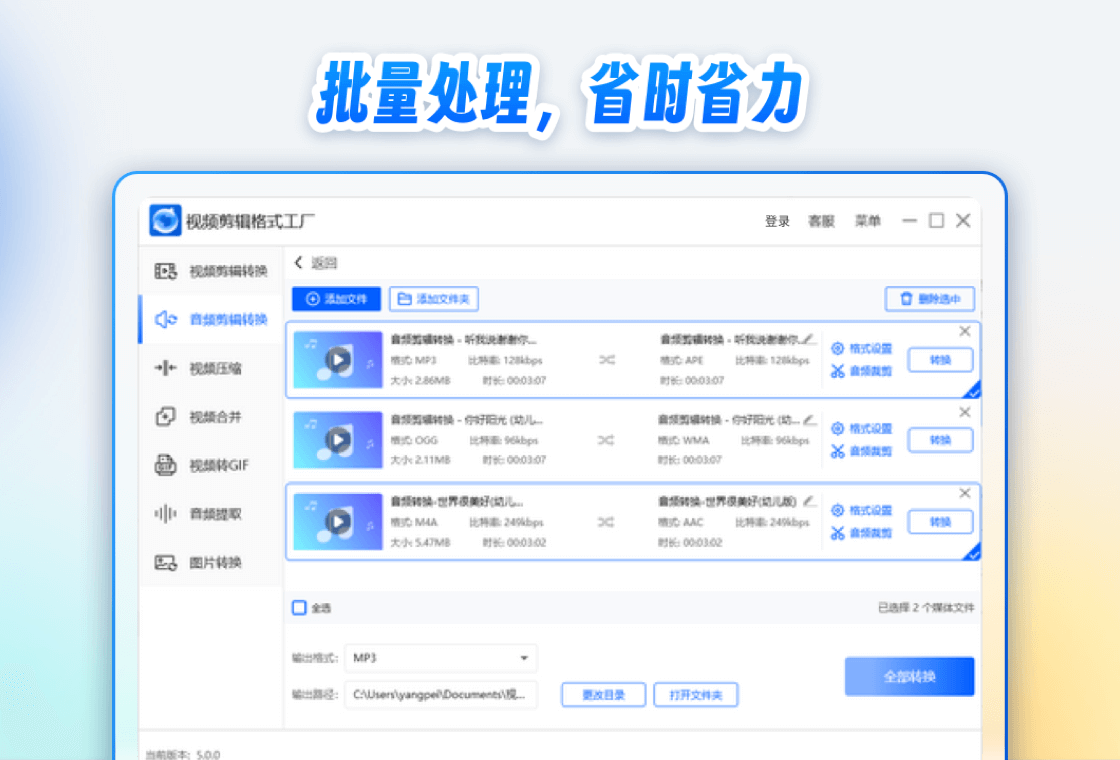Screen dimensions: 1120x760
Task: Click the shuffle arrows icon in MP3 row
Action: point(606,360)
